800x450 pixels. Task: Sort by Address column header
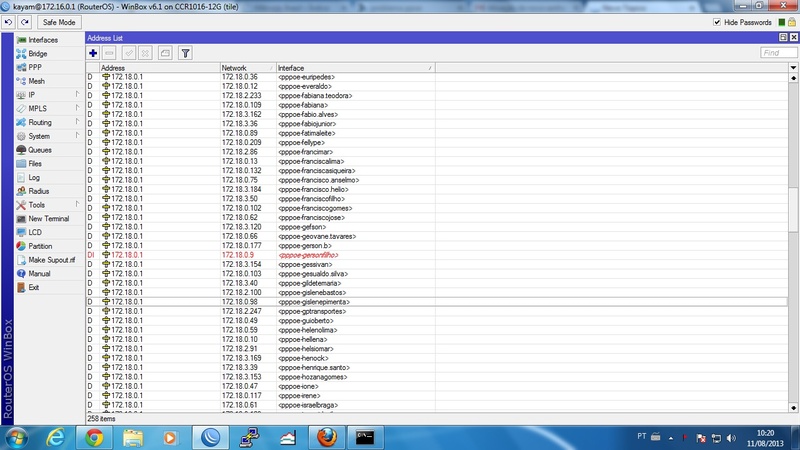click(x=160, y=68)
